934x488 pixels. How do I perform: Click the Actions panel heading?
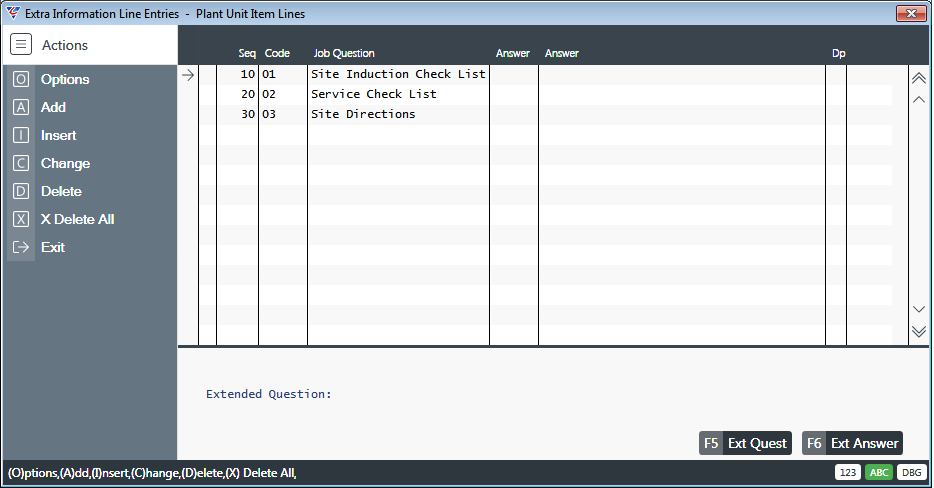[x=64, y=45]
